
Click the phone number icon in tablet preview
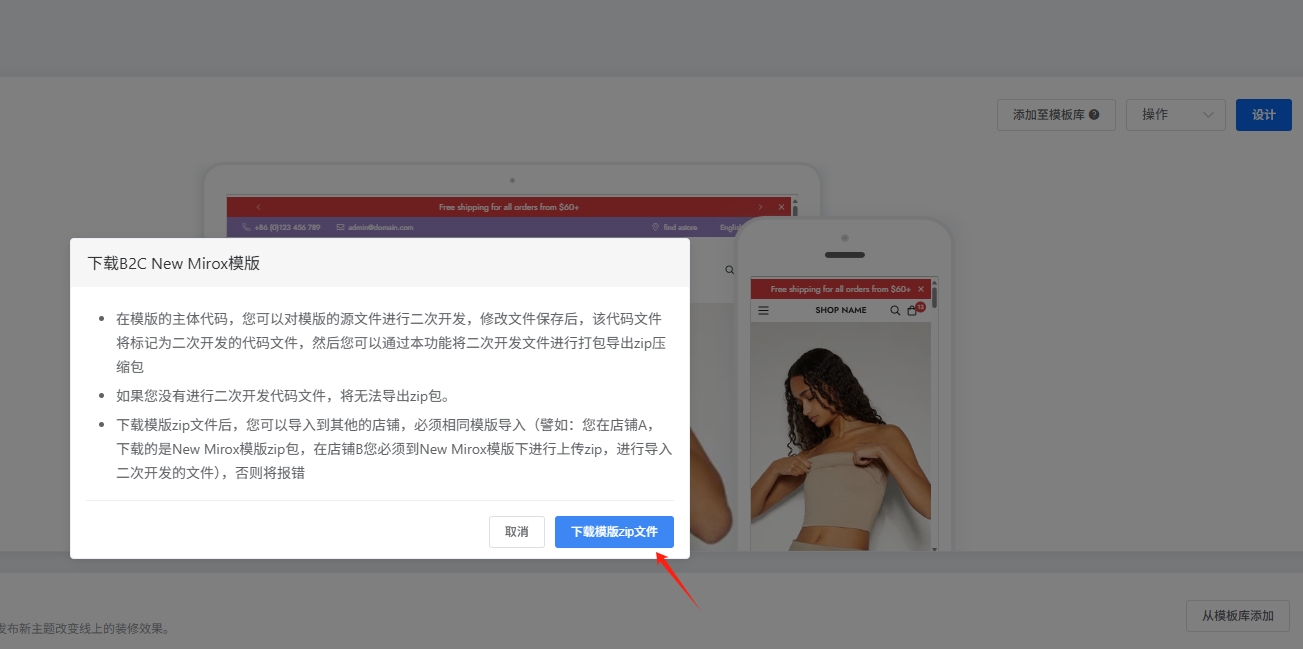click(247, 228)
